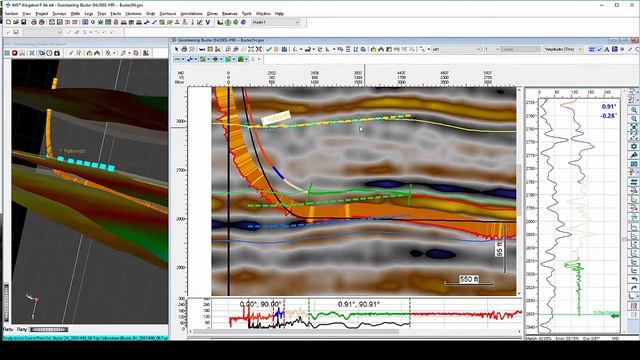Click the last icon in 3D view toolbar
640x360 pixels.
pos(146,53)
